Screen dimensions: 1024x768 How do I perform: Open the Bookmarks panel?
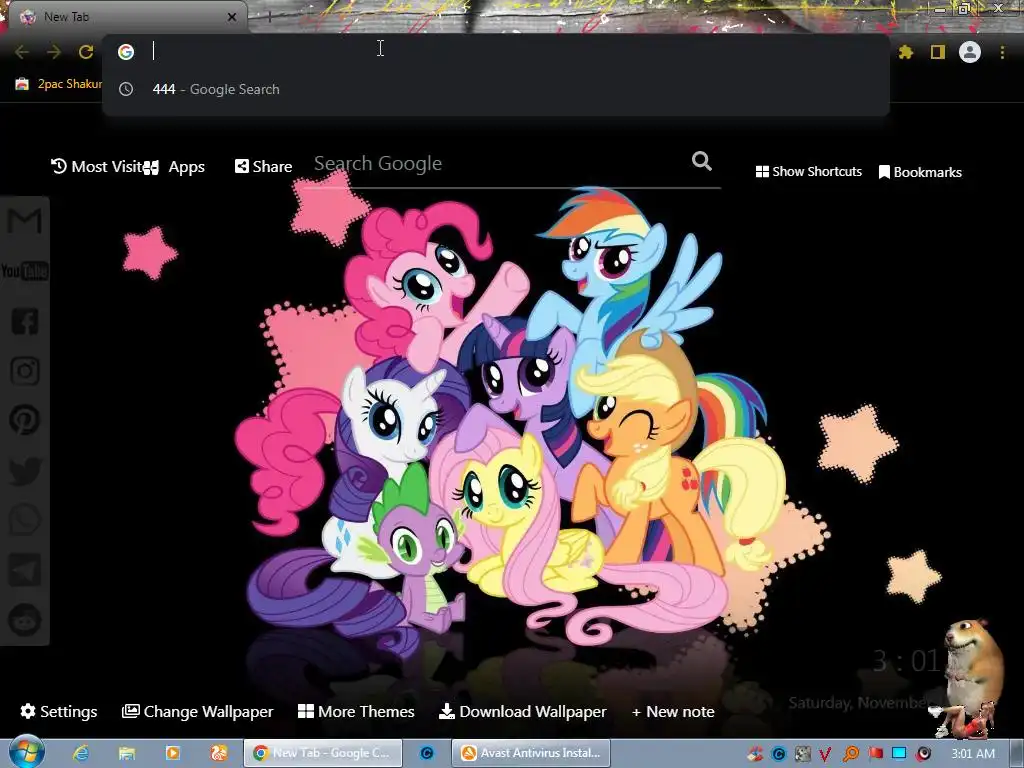pos(920,172)
